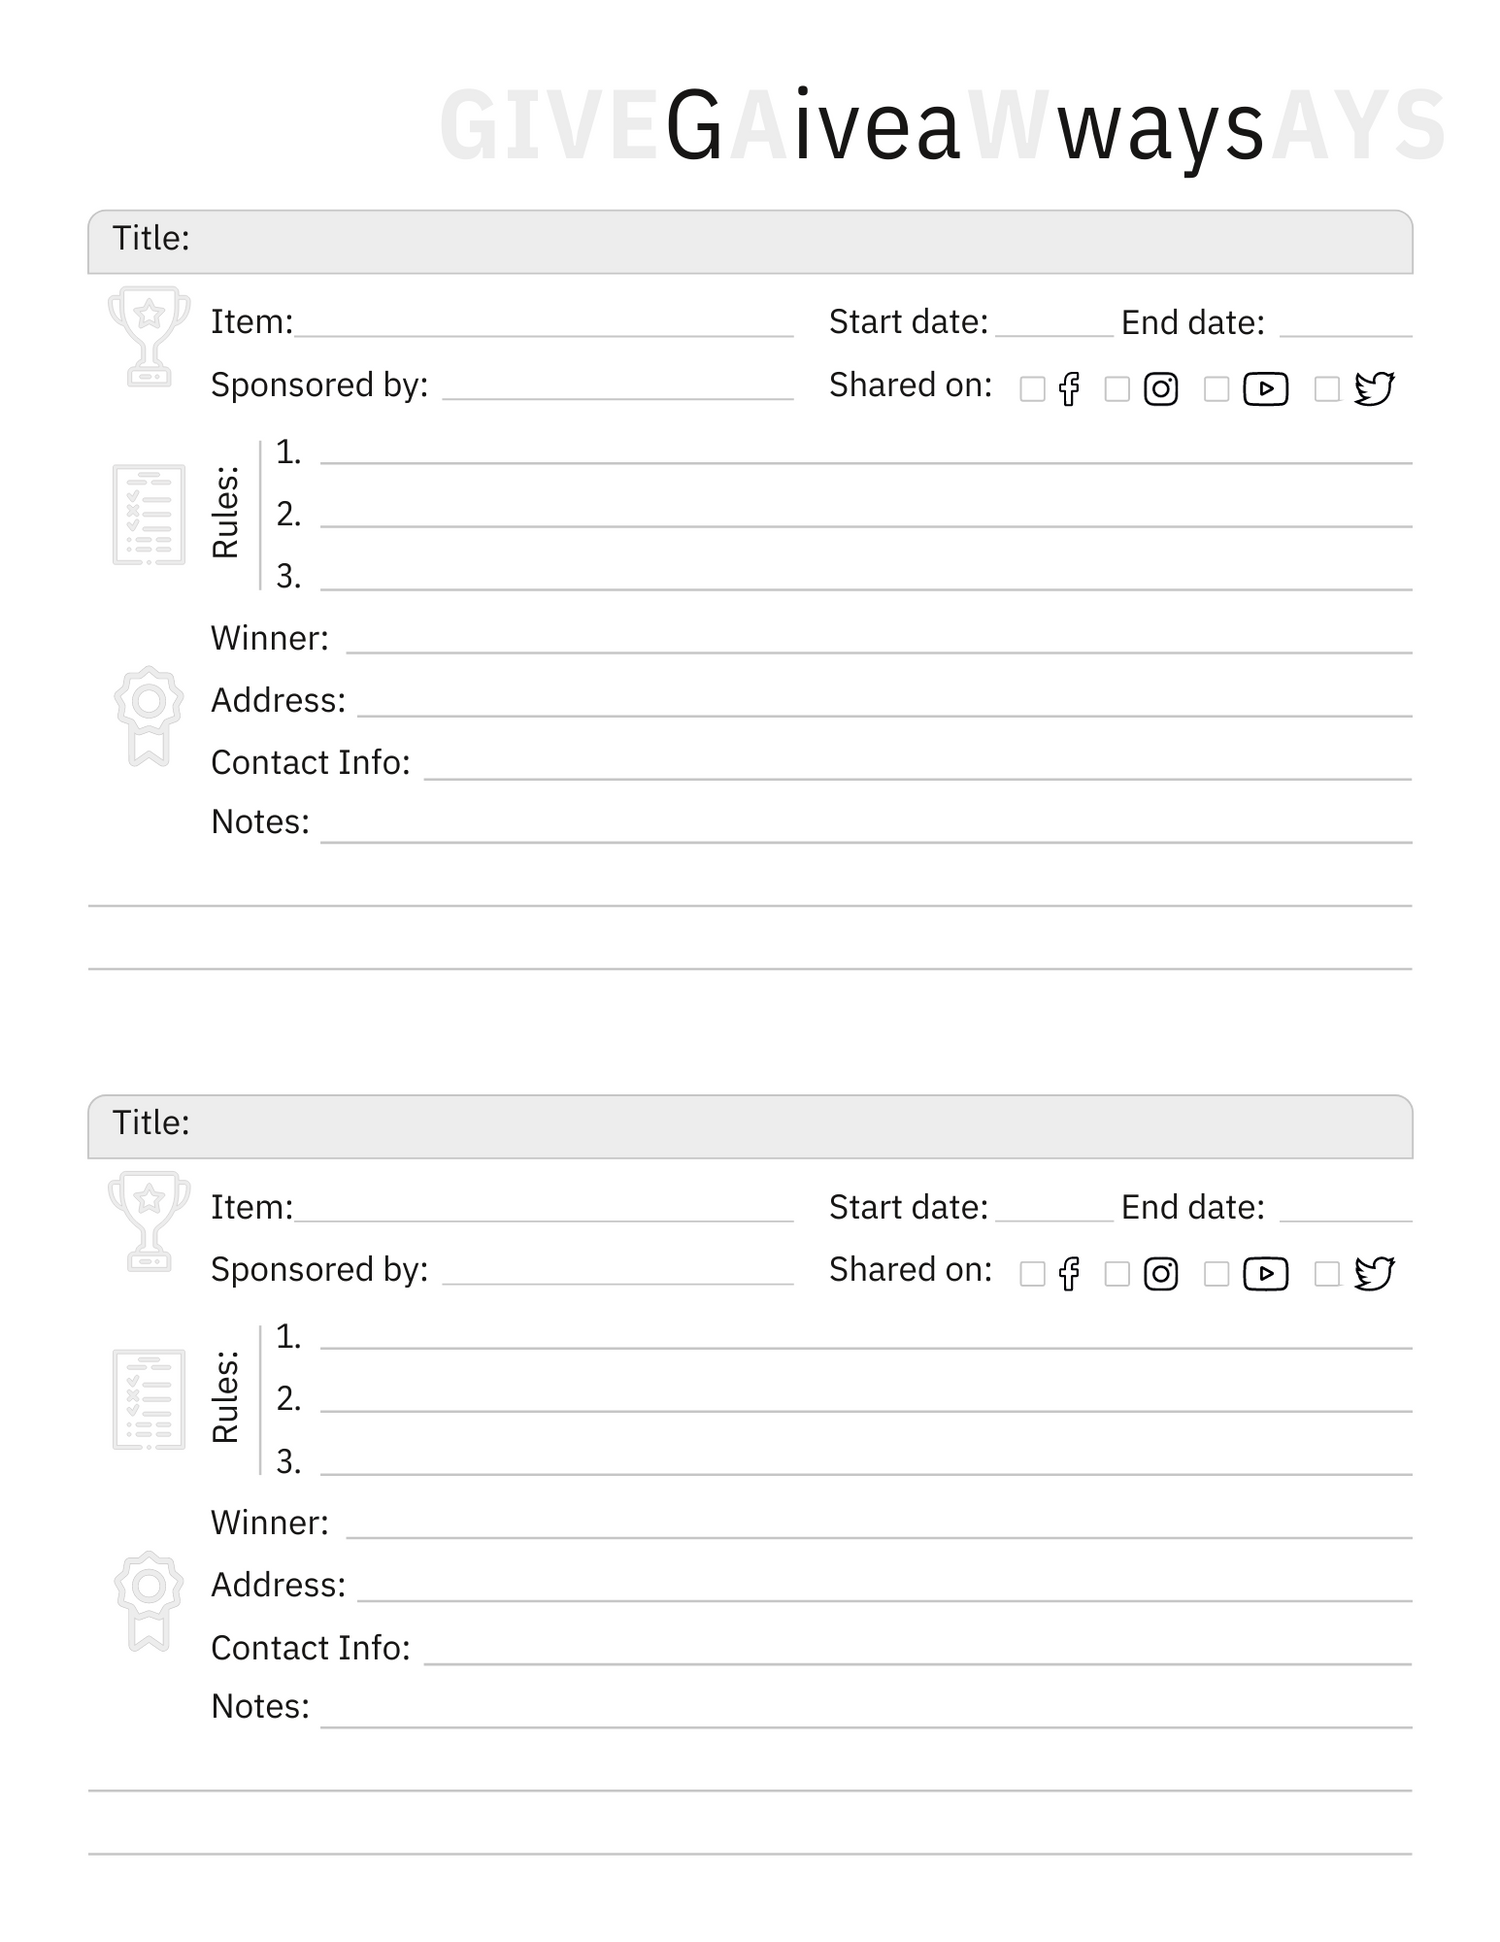Viewport: 1500px width, 1942px height.
Task: Click the Instagram icon in the first giveaway
Action: [1160, 388]
